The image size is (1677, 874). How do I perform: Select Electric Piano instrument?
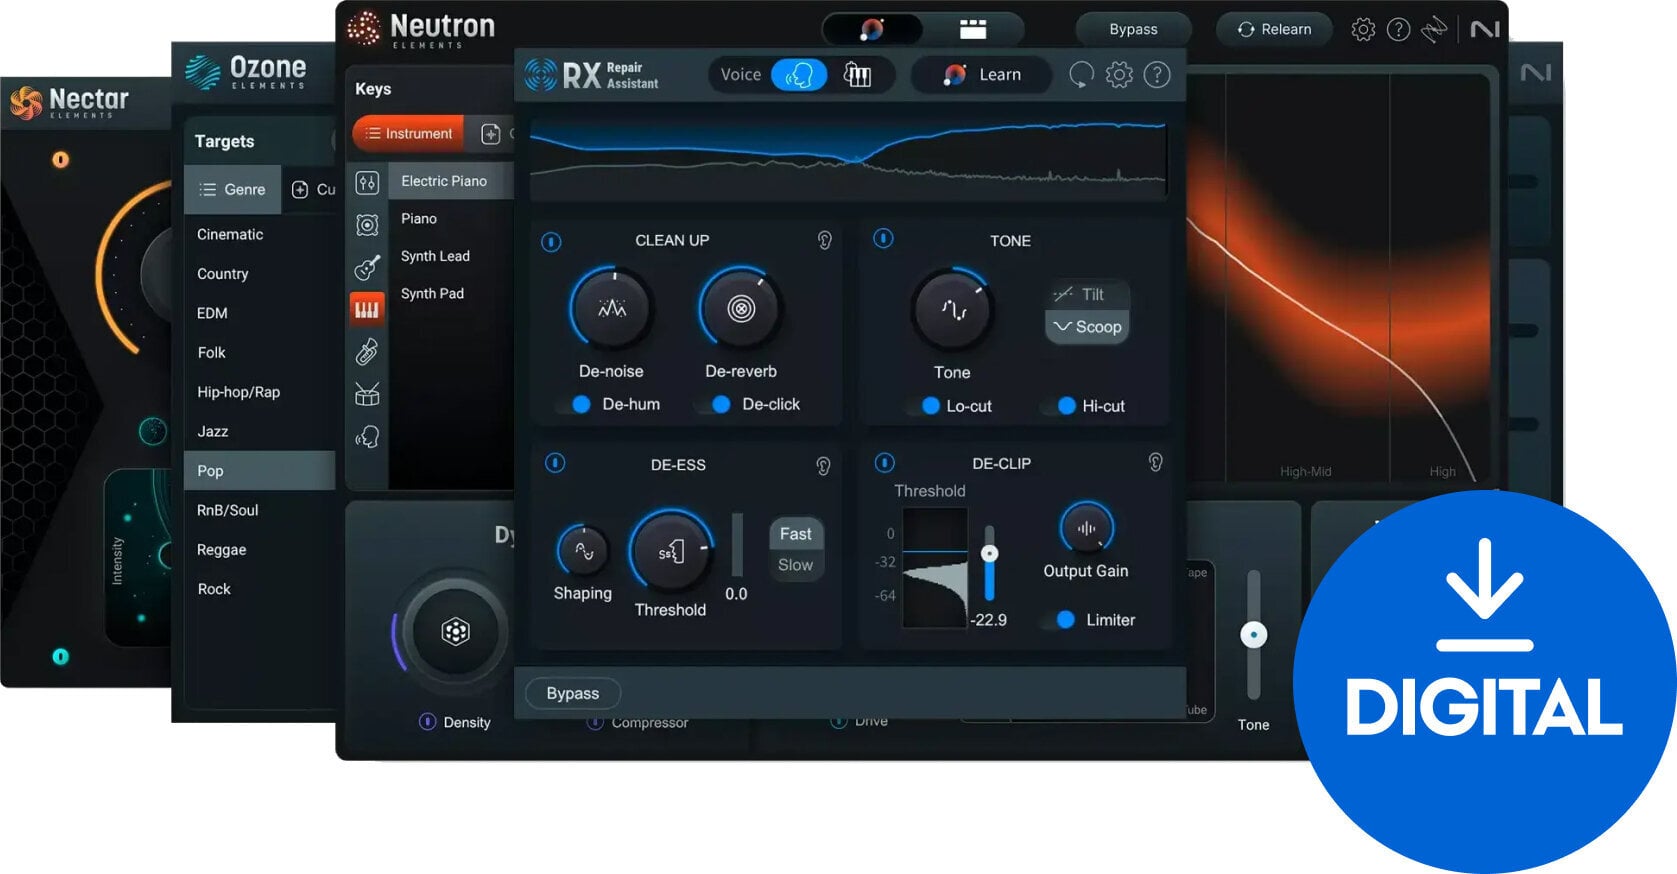(x=450, y=181)
